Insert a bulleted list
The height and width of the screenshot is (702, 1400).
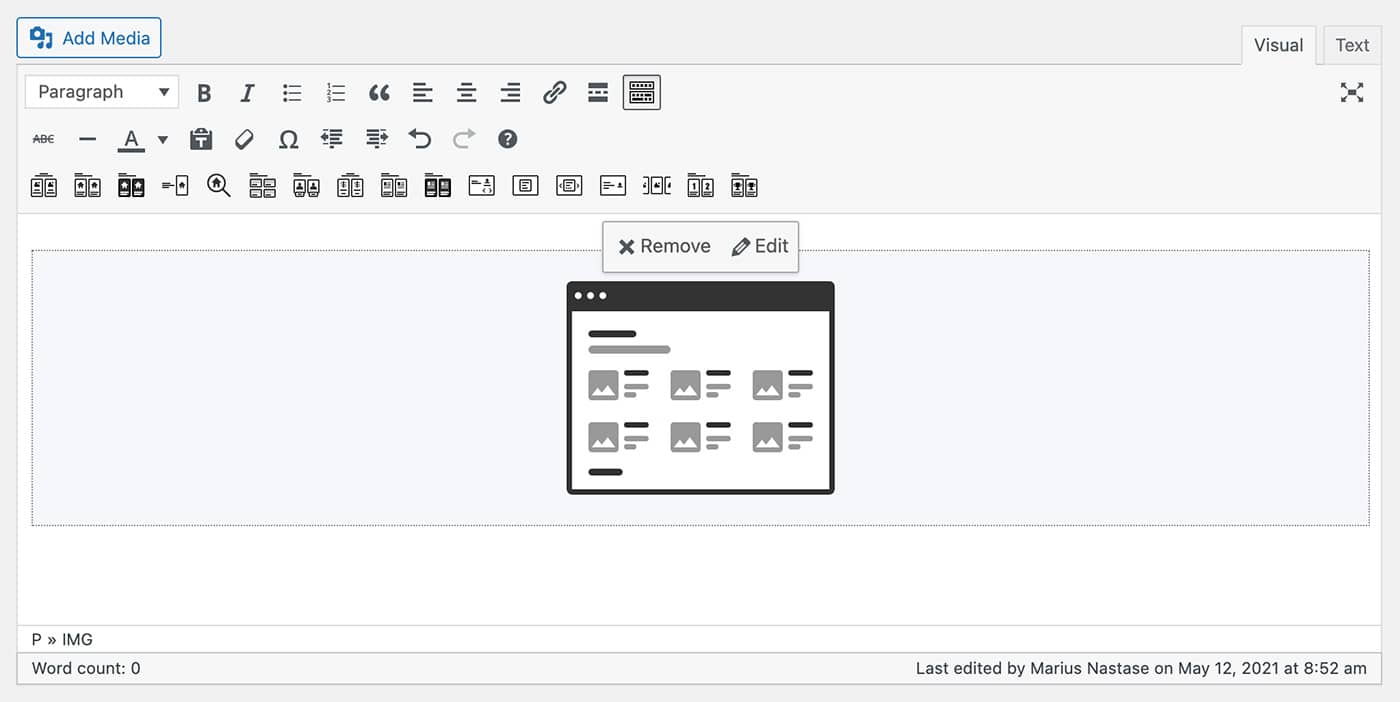[x=292, y=93]
